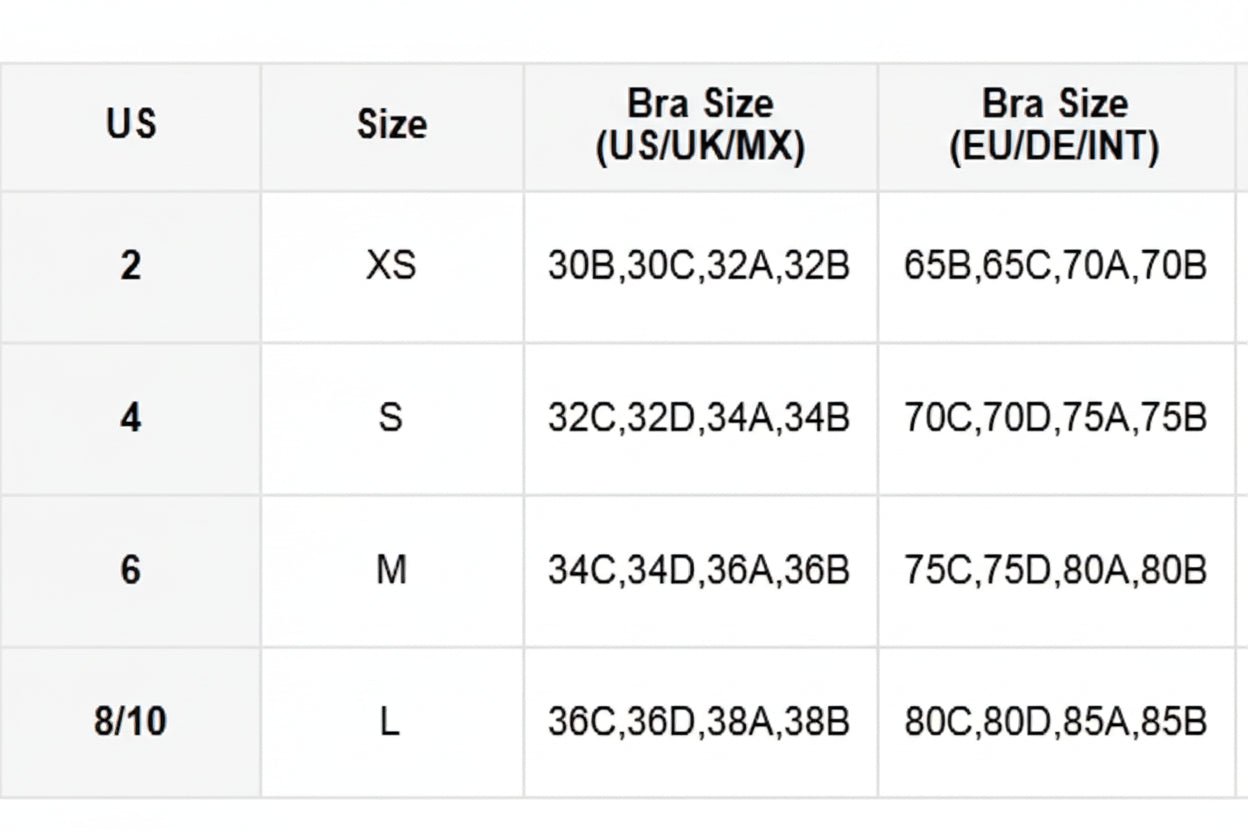Click the 32C,32D,34A,34B cell
This screenshot has height=832, width=1248.
[x=699, y=418]
